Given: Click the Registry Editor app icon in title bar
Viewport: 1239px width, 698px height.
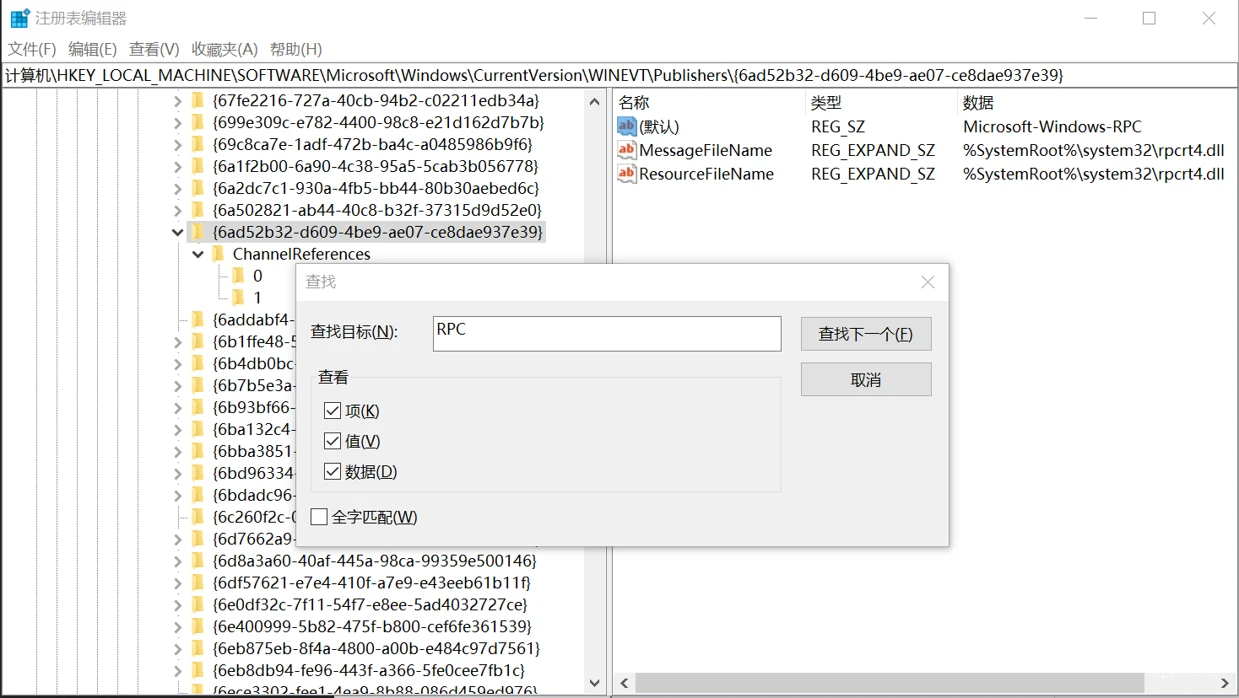Looking at the screenshot, I should tap(19, 18).
